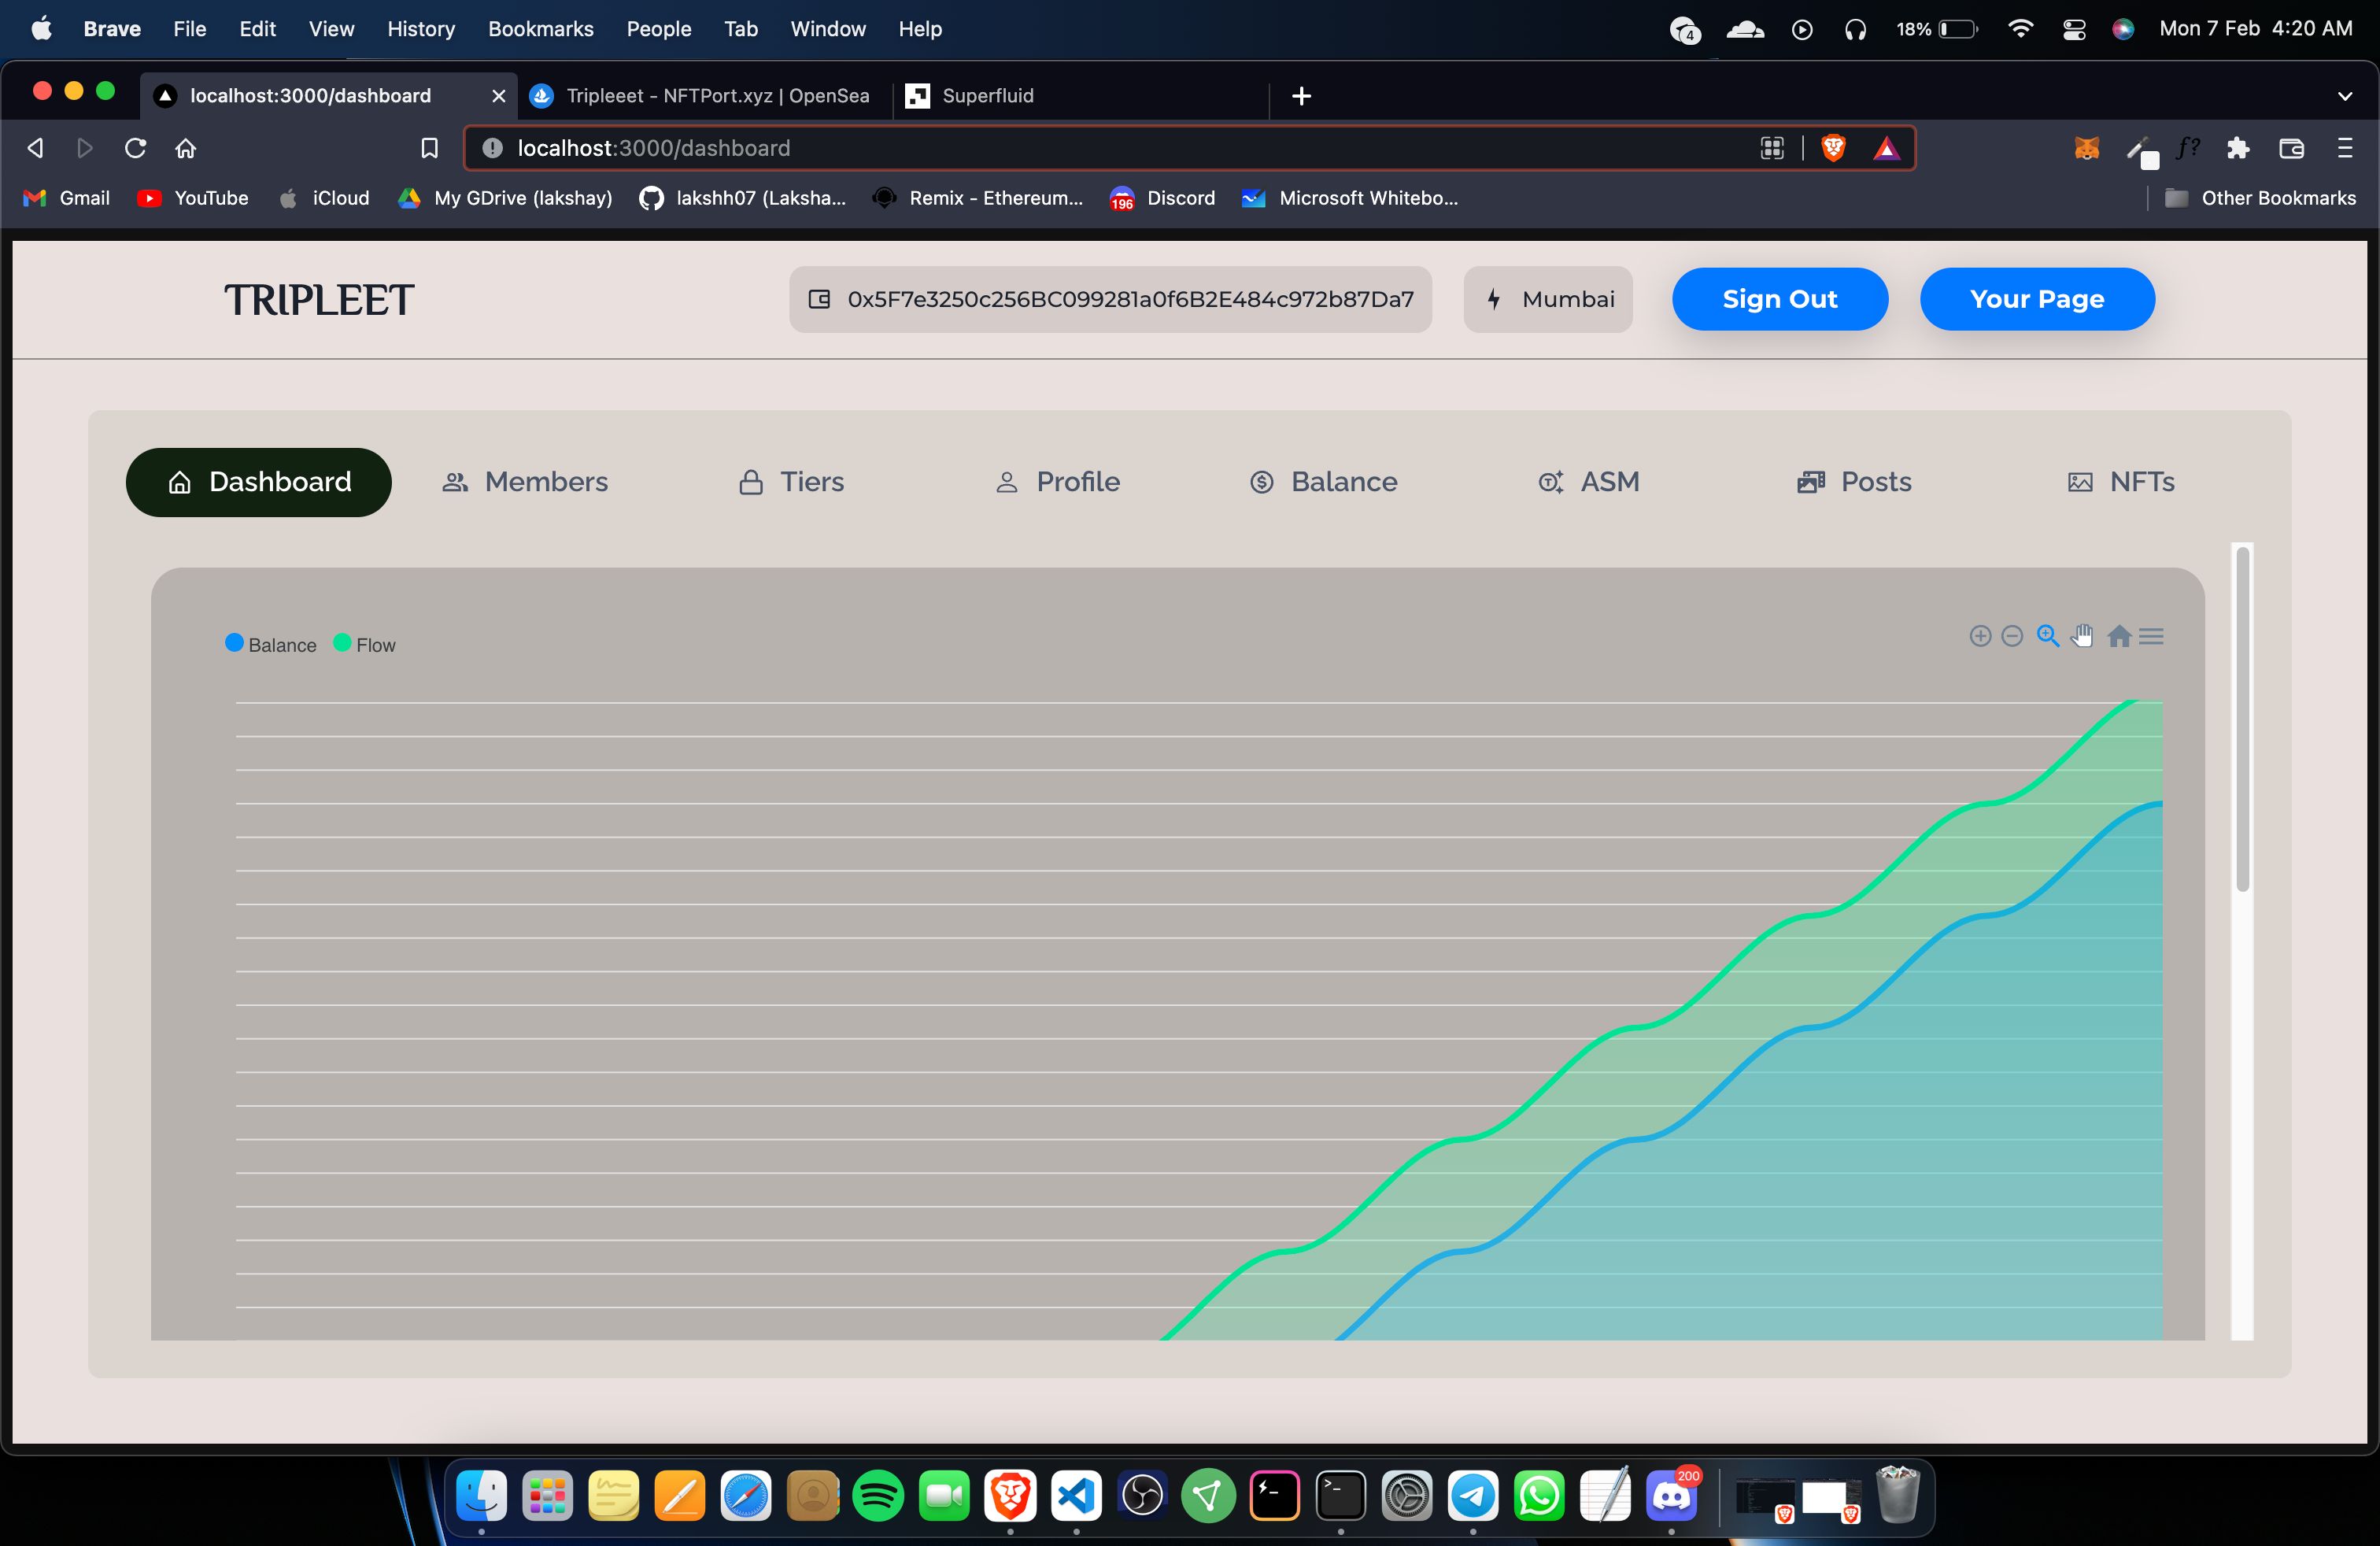Click the Dashboard home icon
Image resolution: width=2380 pixels, height=1546 pixels.
pos(180,483)
